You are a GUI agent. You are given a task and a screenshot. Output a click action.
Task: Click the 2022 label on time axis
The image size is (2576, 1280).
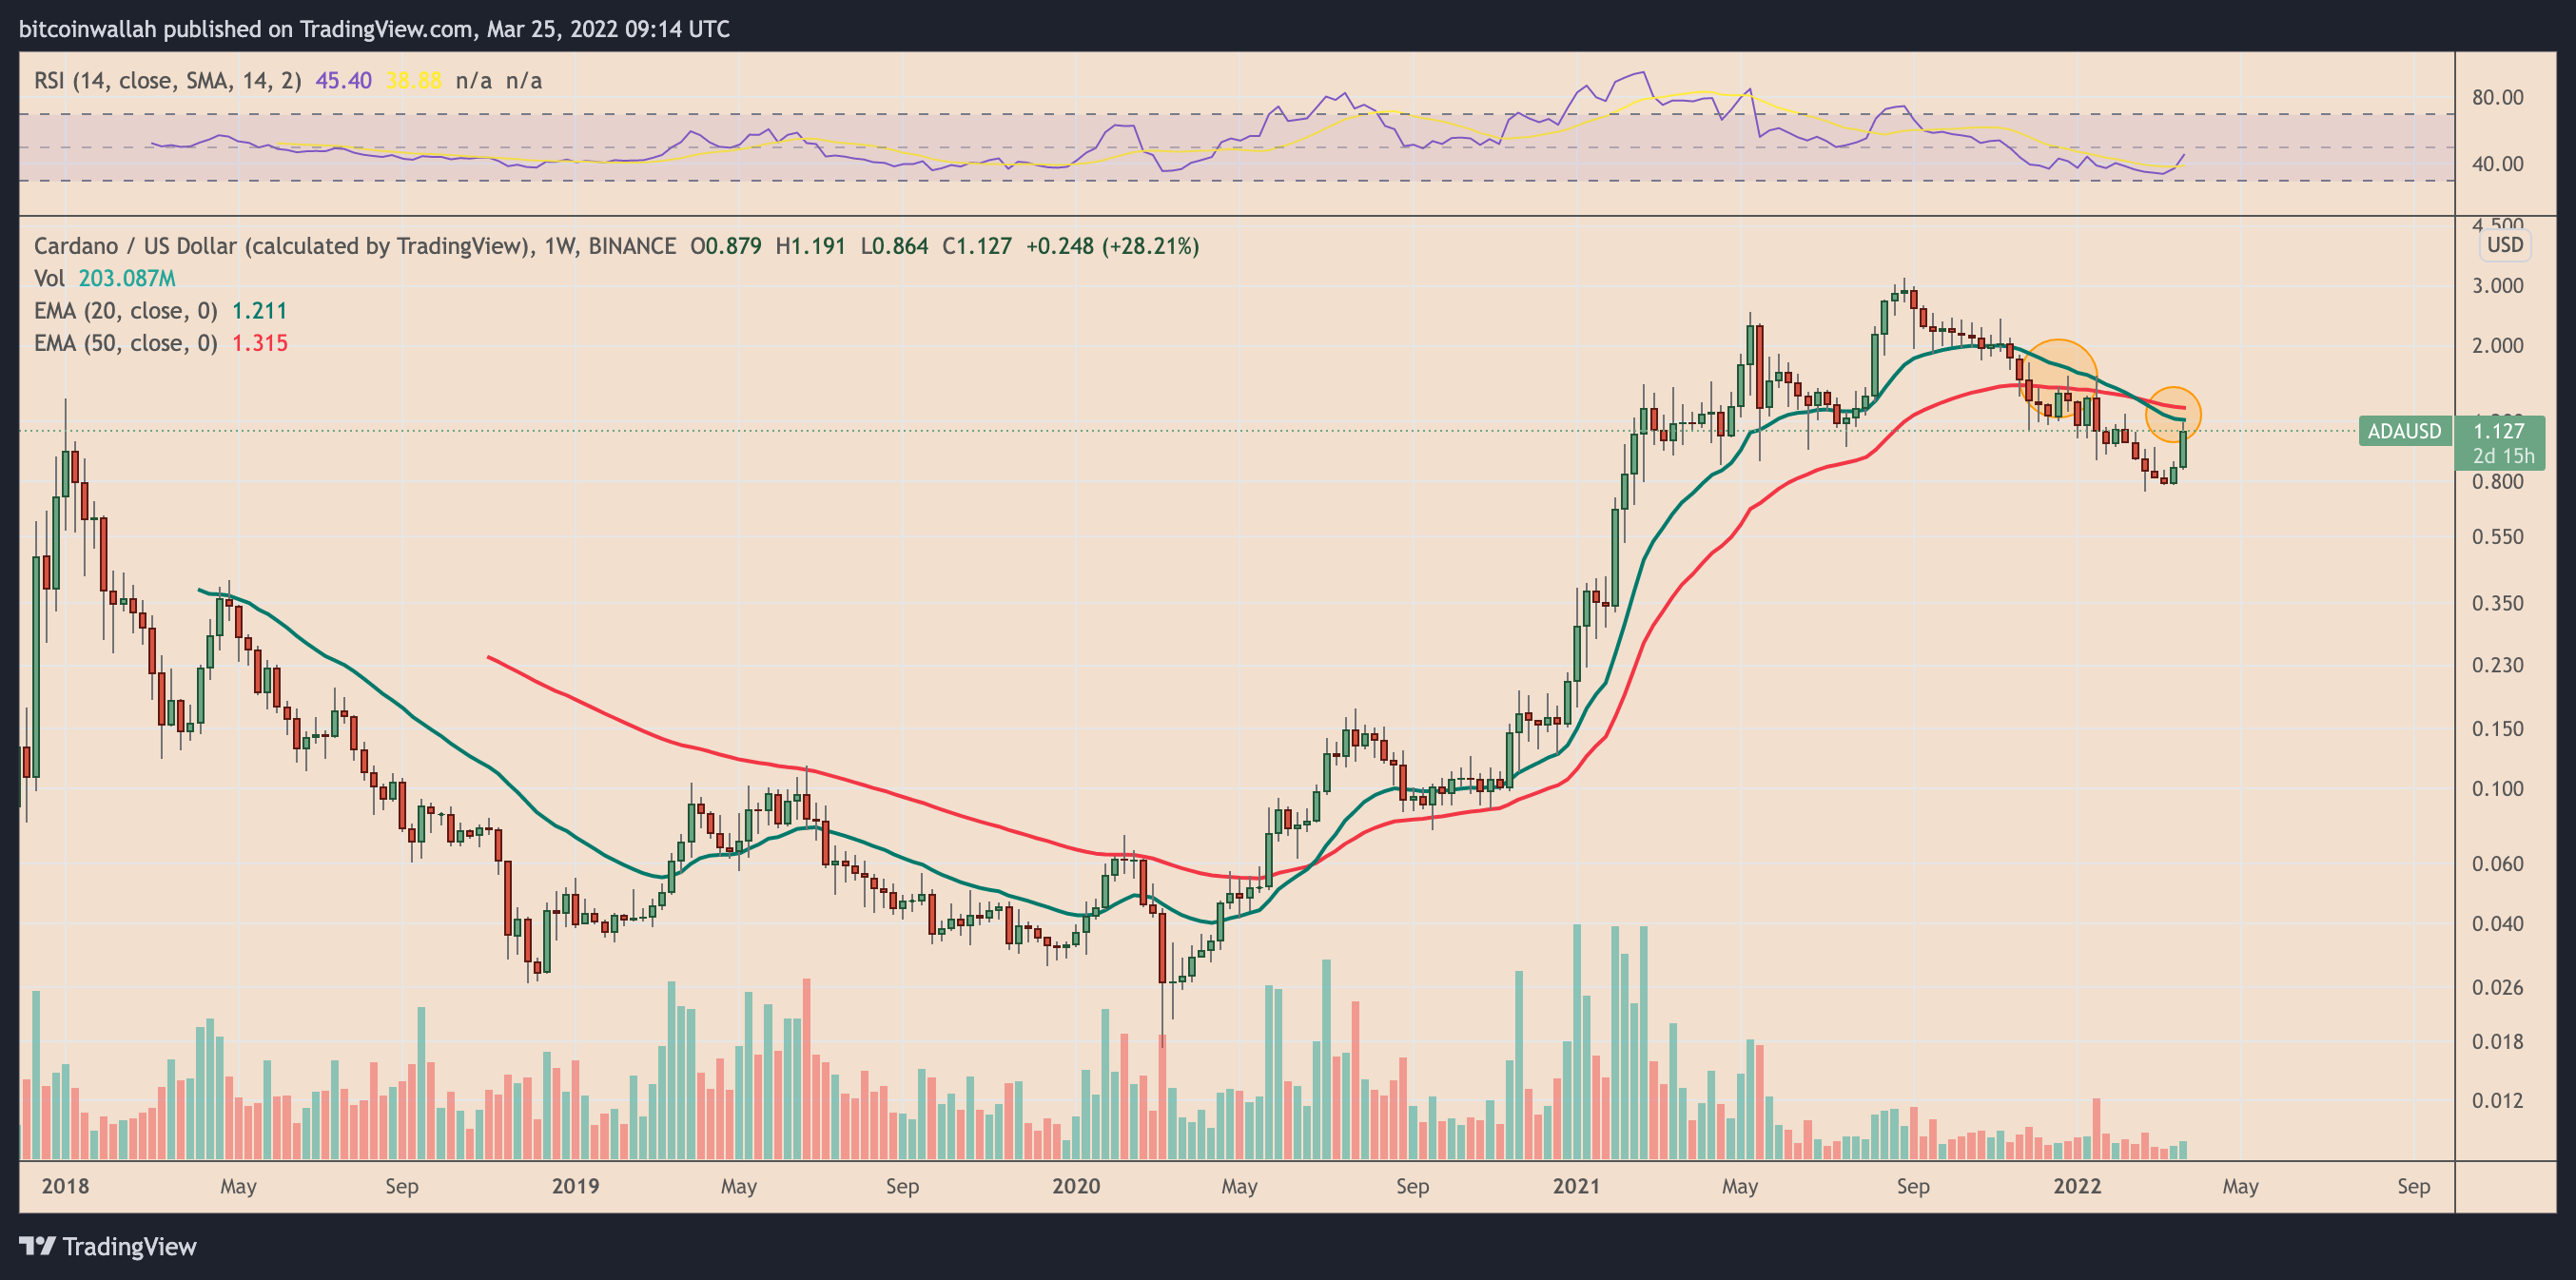[2076, 1186]
